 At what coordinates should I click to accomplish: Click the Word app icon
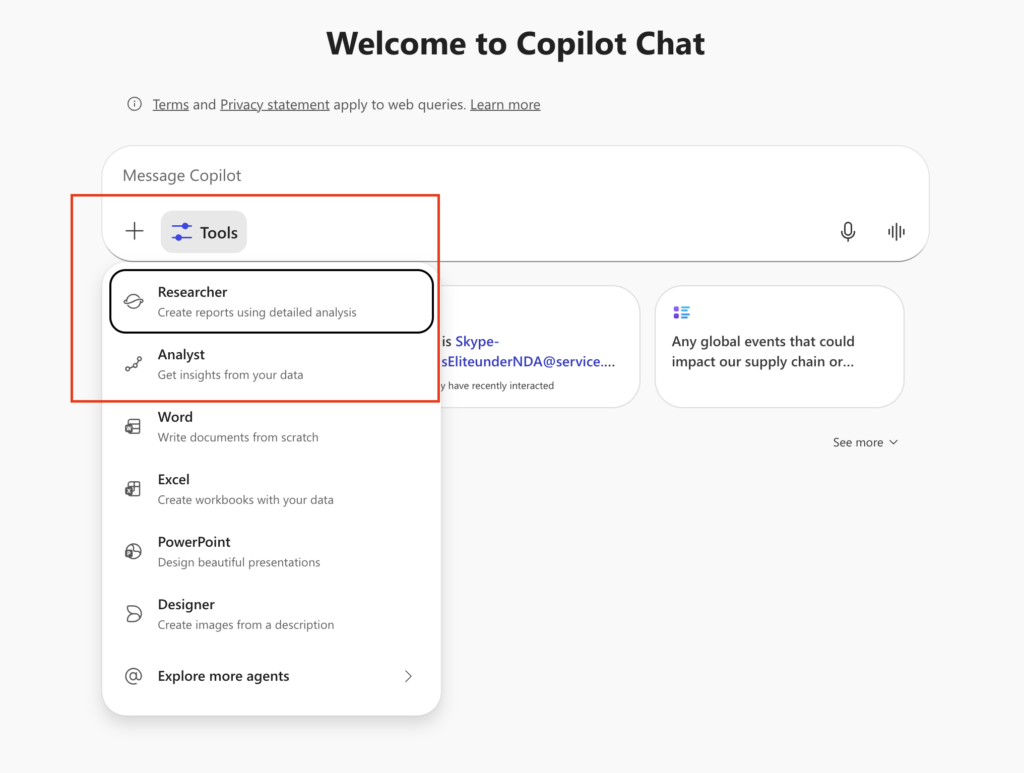[133, 427]
